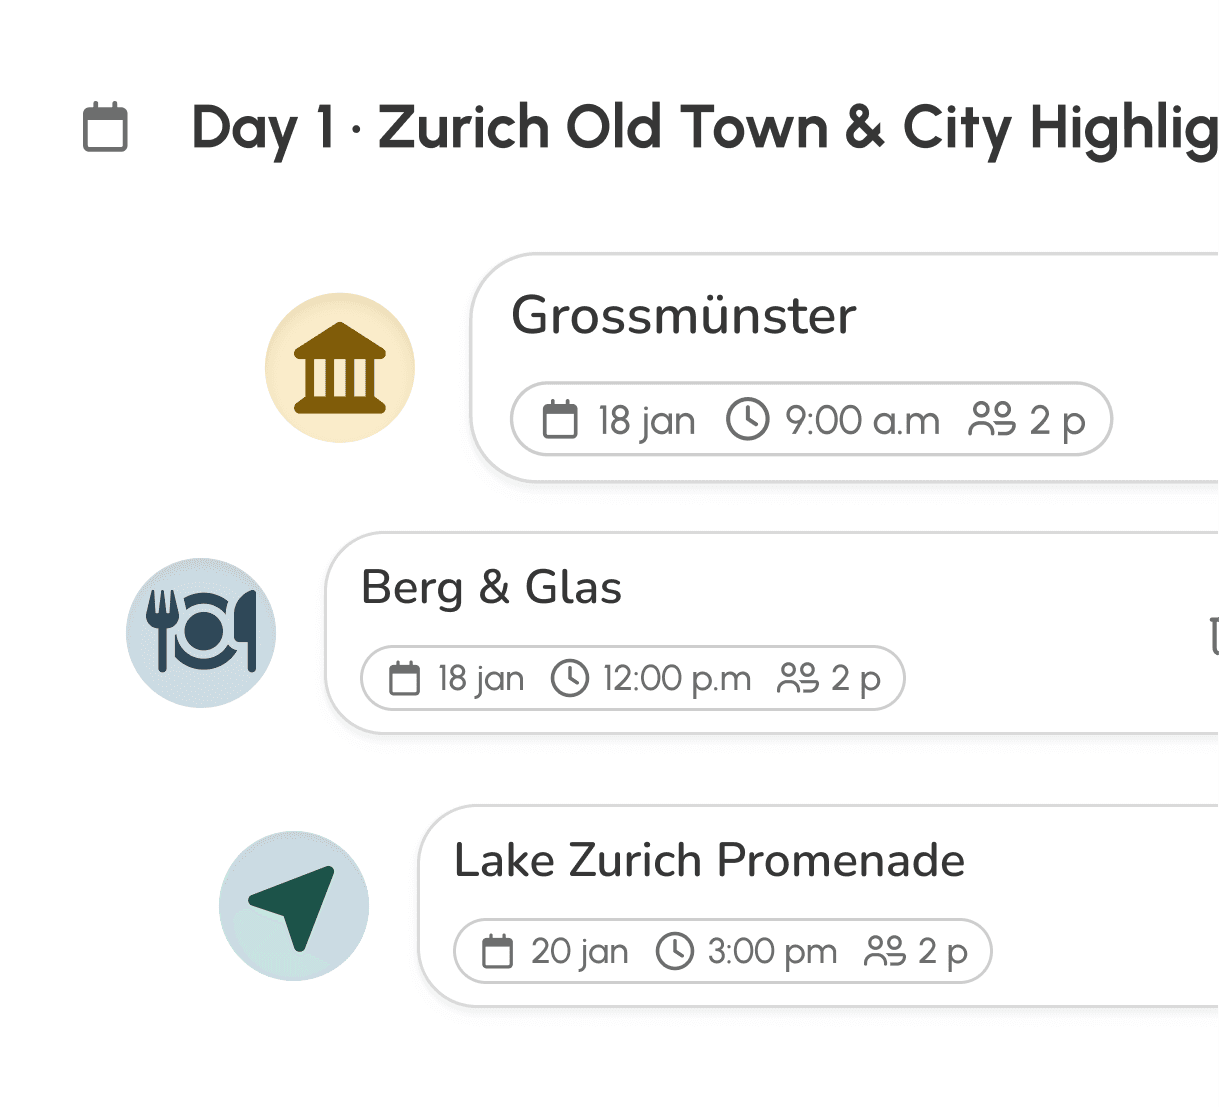The height and width of the screenshot is (1107, 1219).
Task: Change the 12:00 p.m time on Berg & Glas
Action: point(677,679)
